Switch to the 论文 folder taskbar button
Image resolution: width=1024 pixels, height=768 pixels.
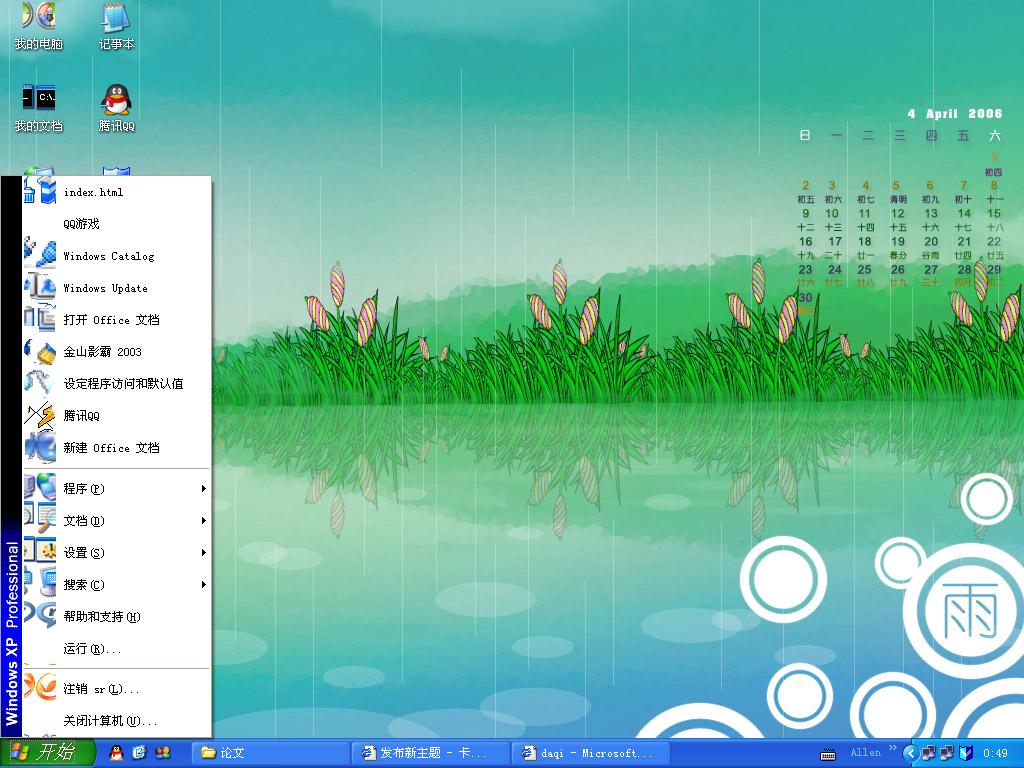(270, 753)
